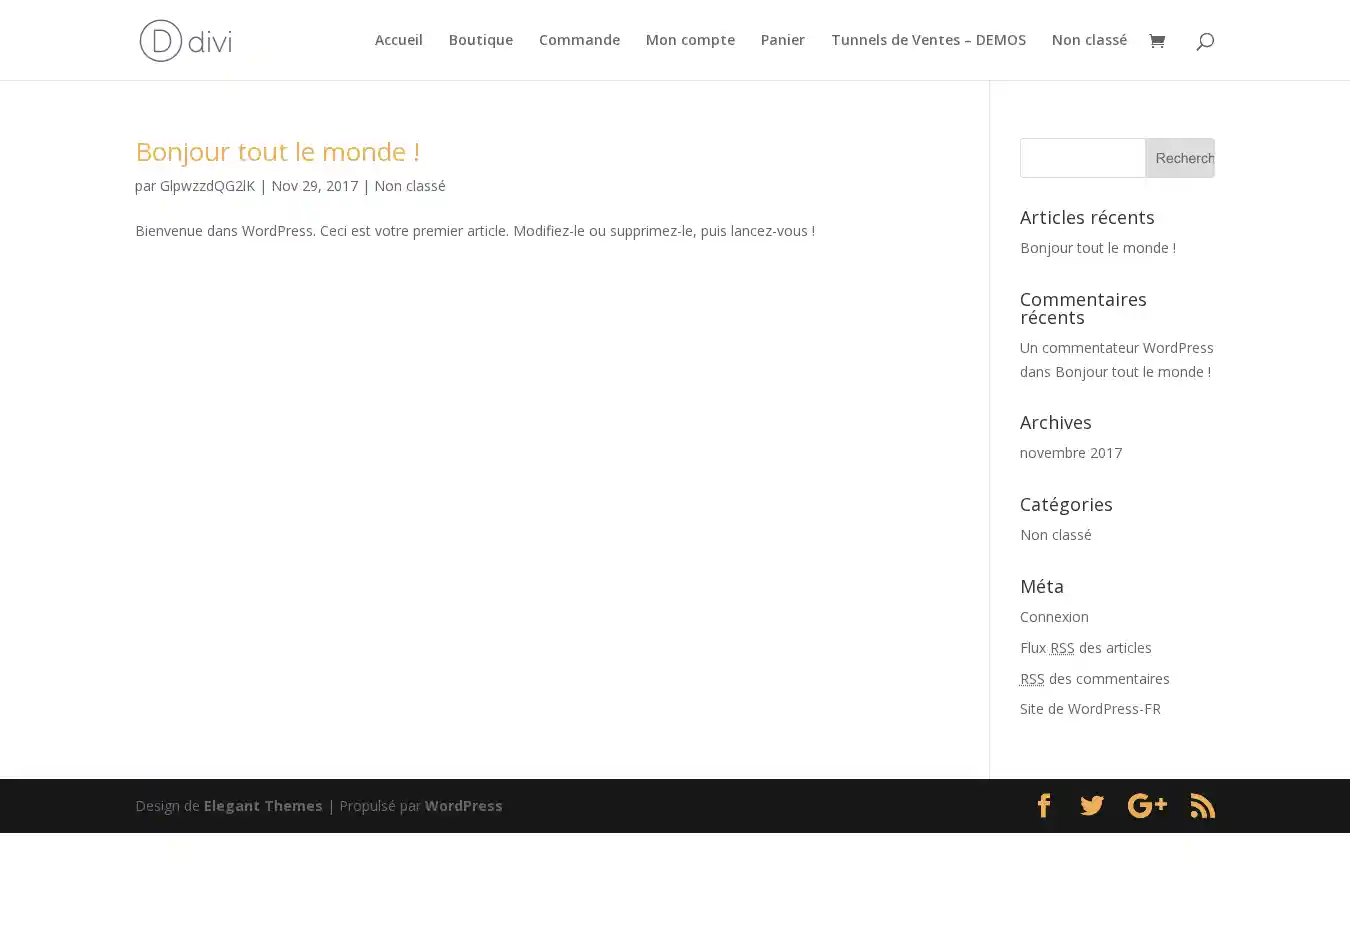Open the shopping cart icon

pyautogui.click(x=1157, y=41)
